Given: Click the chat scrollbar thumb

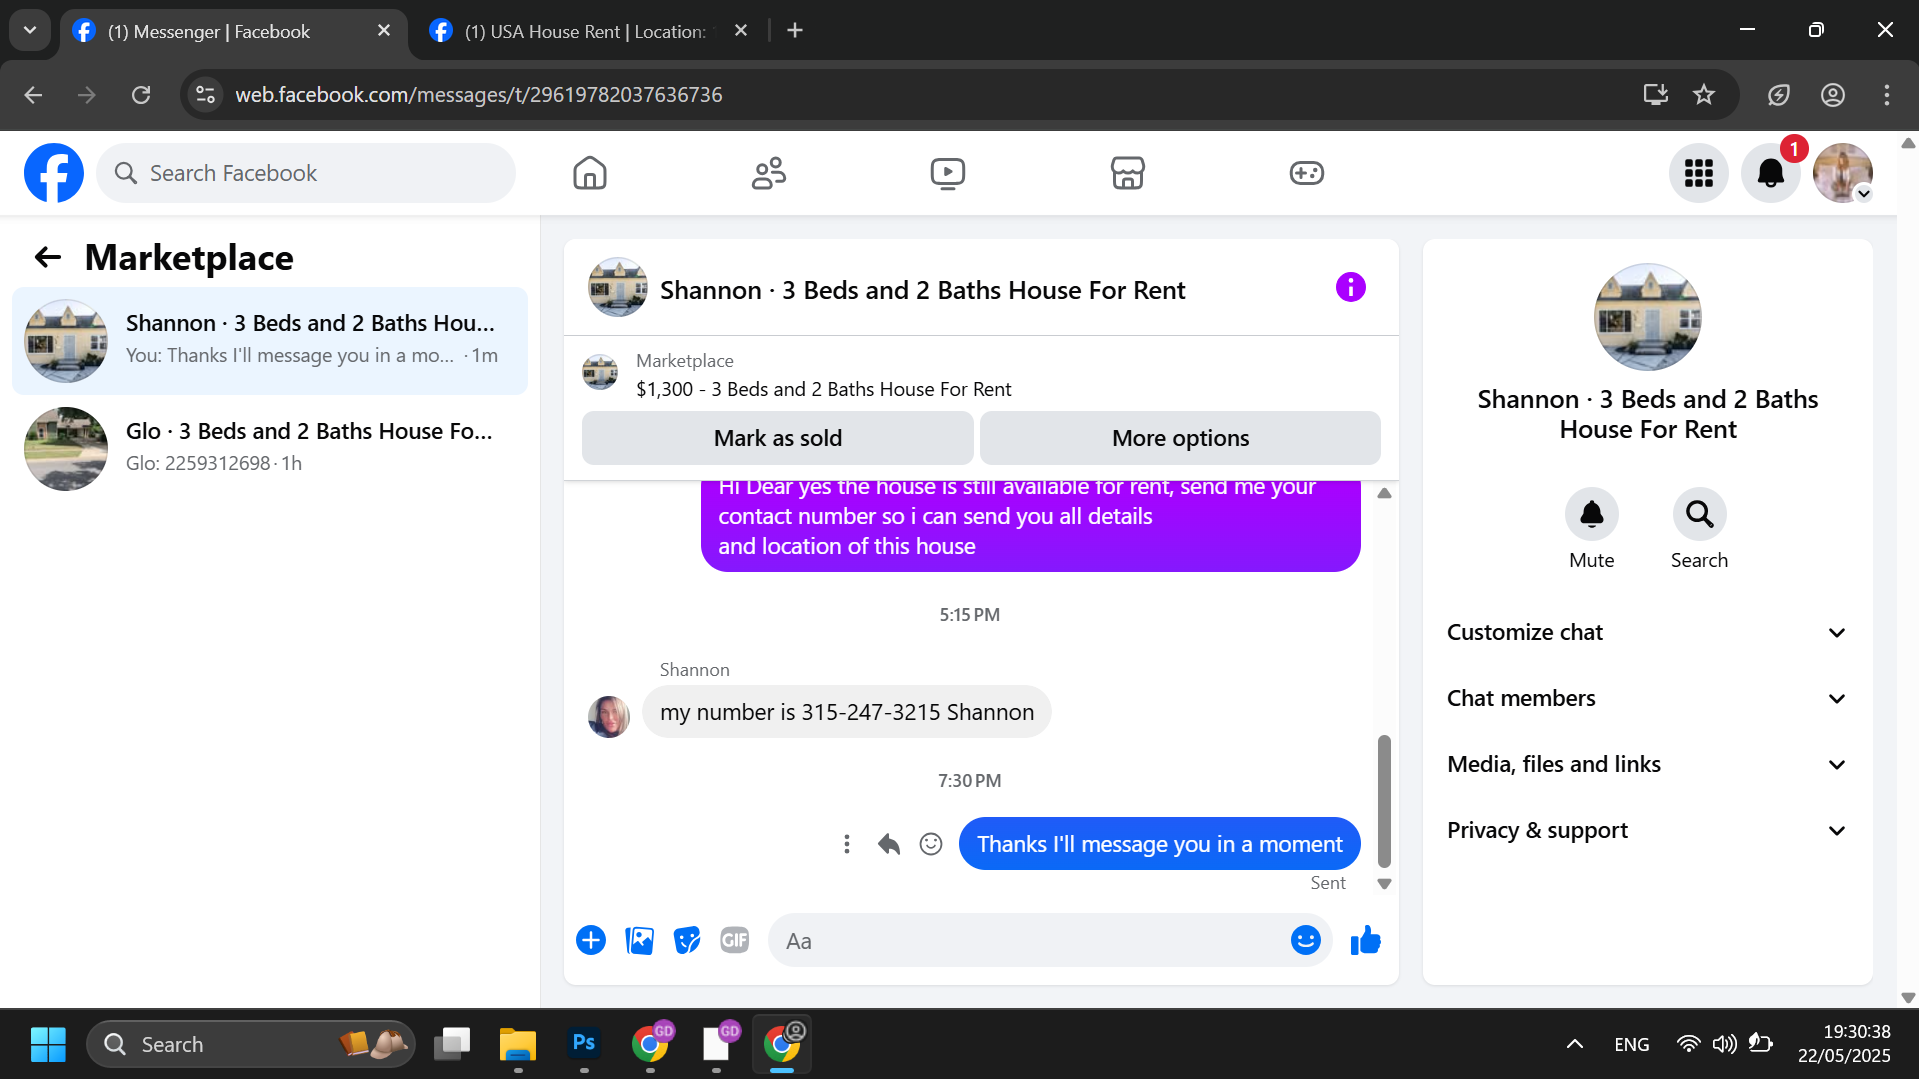Looking at the screenshot, I should [x=1384, y=800].
